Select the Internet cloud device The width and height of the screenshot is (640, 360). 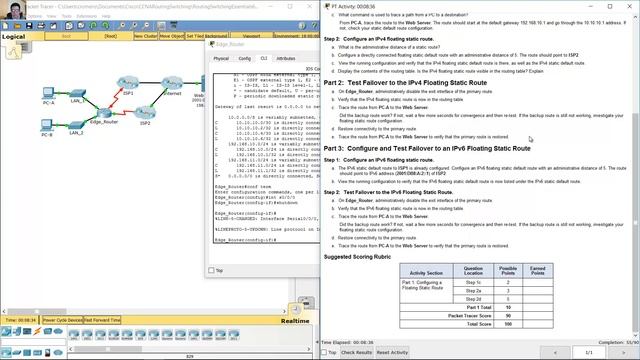(x=172, y=83)
